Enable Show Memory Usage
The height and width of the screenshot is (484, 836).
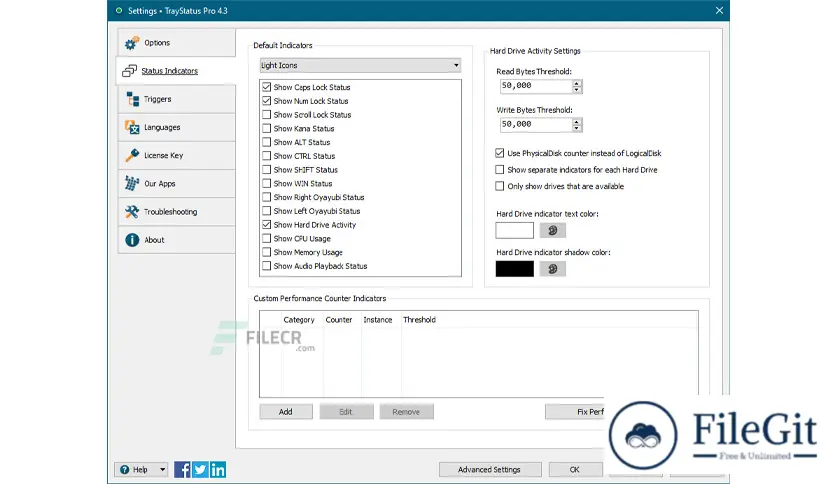(267, 252)
